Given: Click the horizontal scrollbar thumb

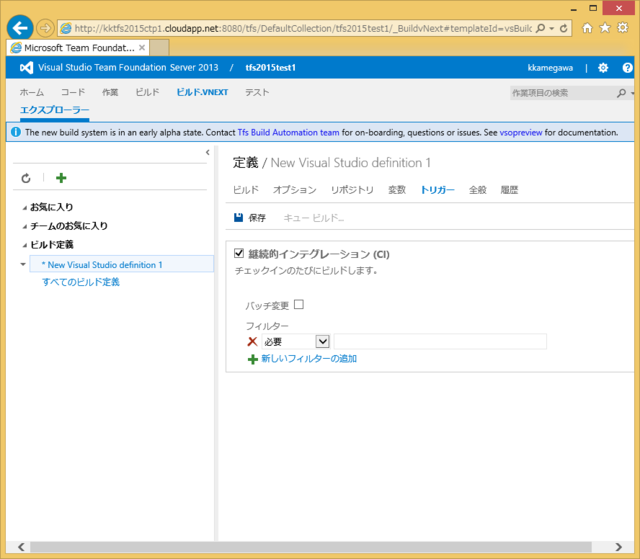Looking at the screenshot, I should point(311,547).
